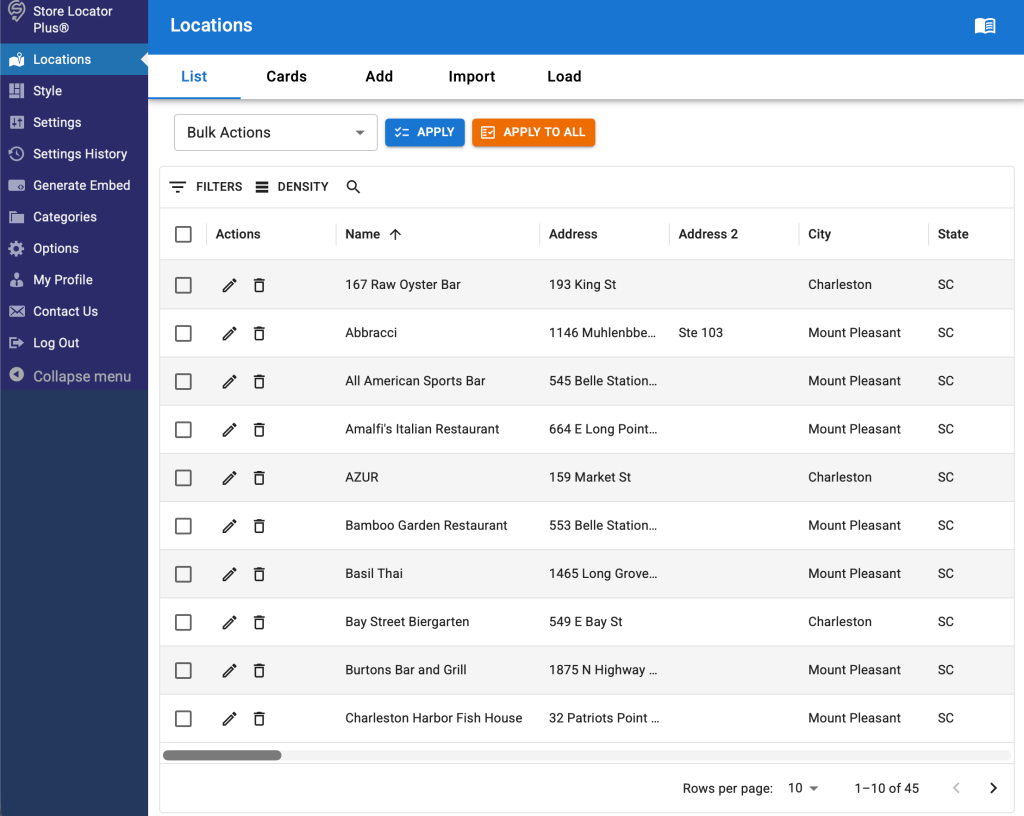1024x816 pixels.
Task: Delete the AZUR location via trash icon
Action: pyautogui.click(x=259, y=478)
